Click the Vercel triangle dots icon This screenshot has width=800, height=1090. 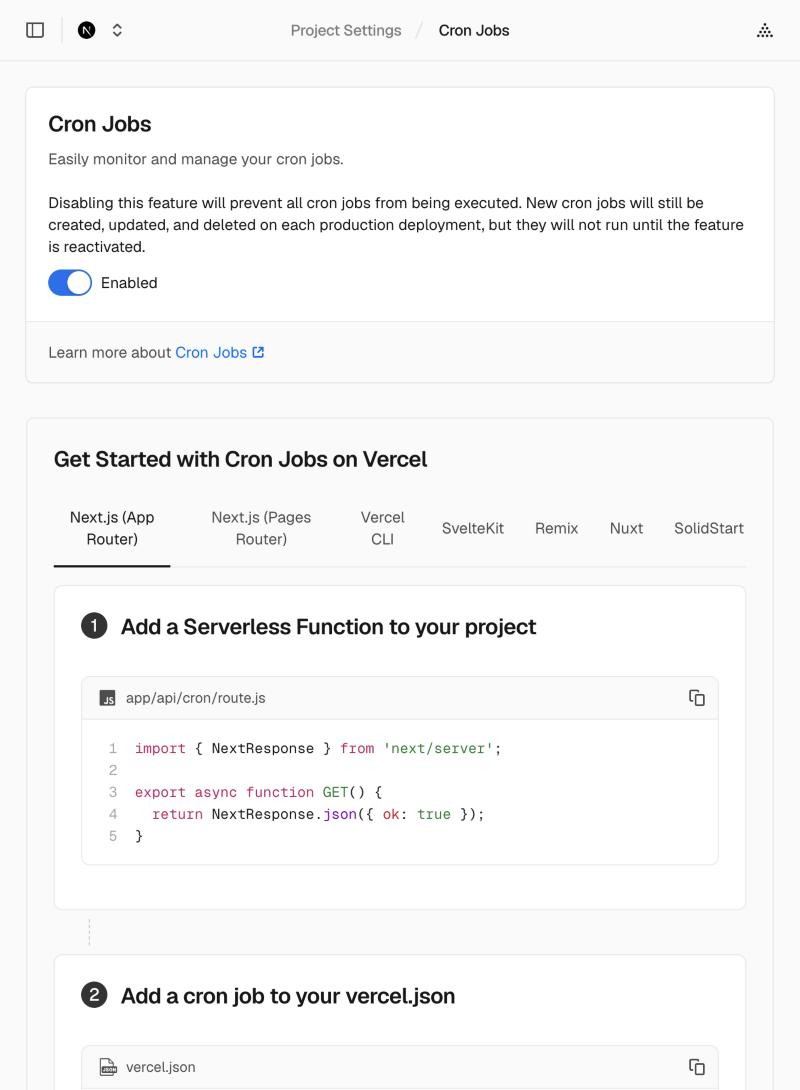(765, 30)
